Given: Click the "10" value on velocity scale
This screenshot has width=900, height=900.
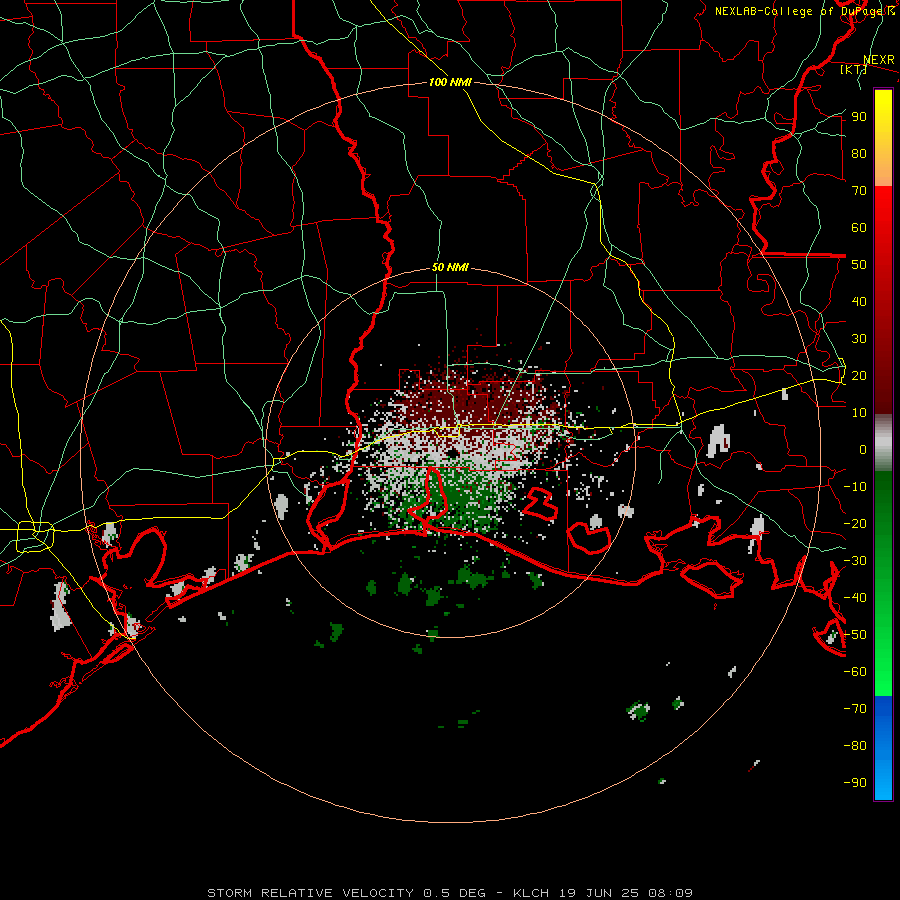Looking at the screenshot, I should point(859,413).
